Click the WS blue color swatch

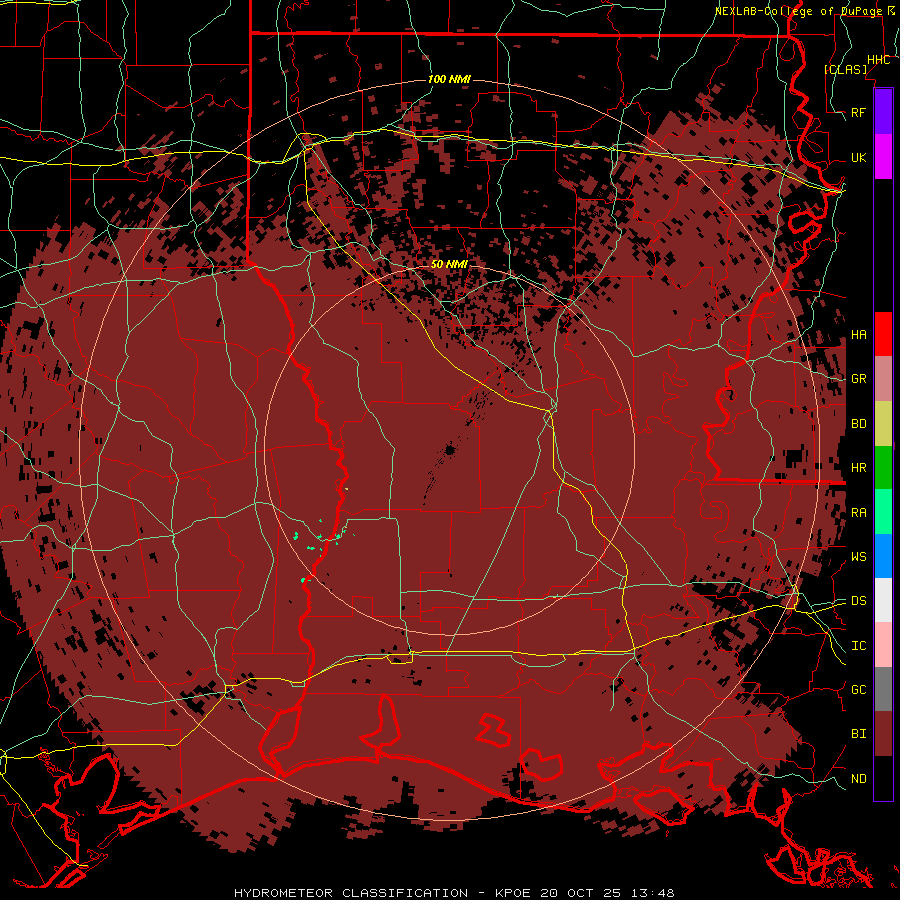click(883, 556)
